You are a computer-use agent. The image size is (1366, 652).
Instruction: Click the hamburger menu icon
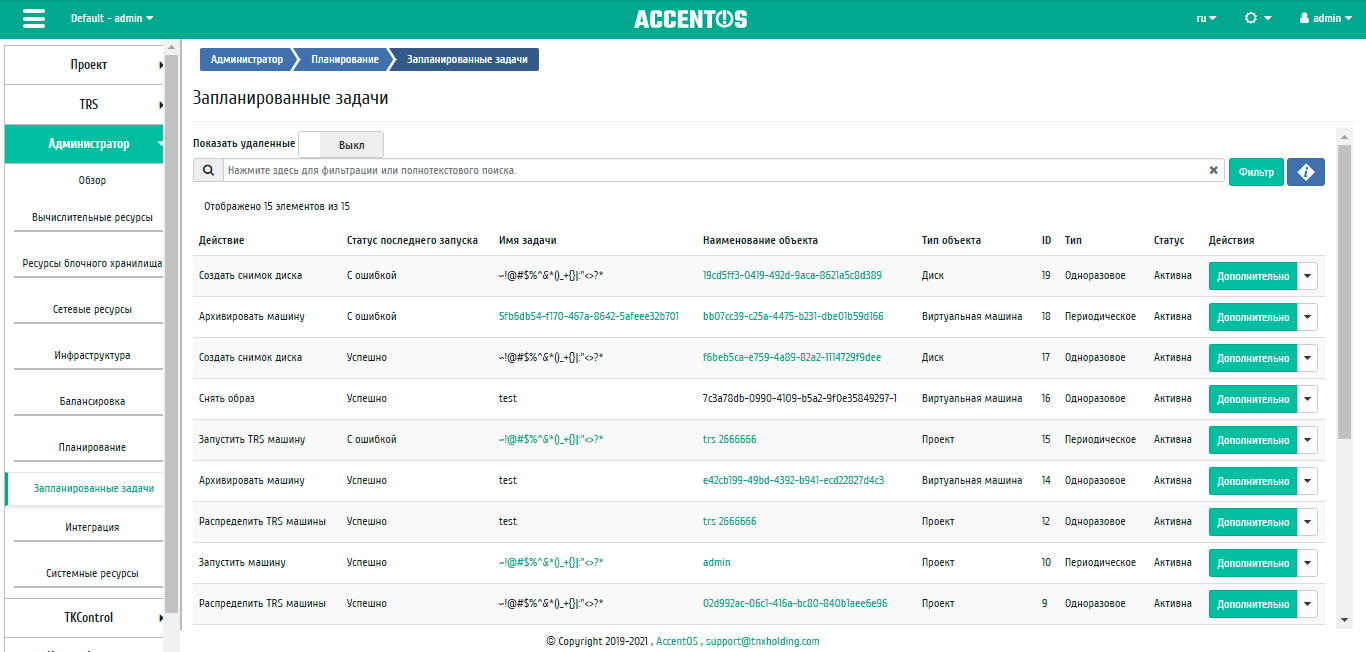pyautogui.click(x=33, y=19)
